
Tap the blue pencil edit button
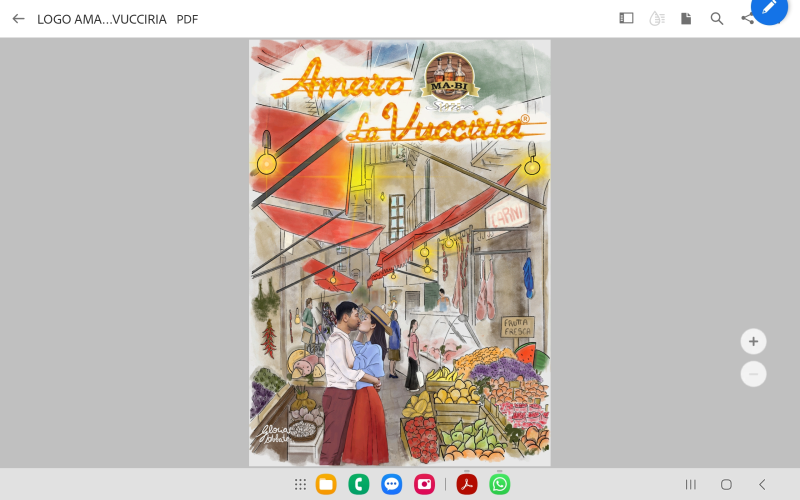pyautogui.click(x=769, y=8)
